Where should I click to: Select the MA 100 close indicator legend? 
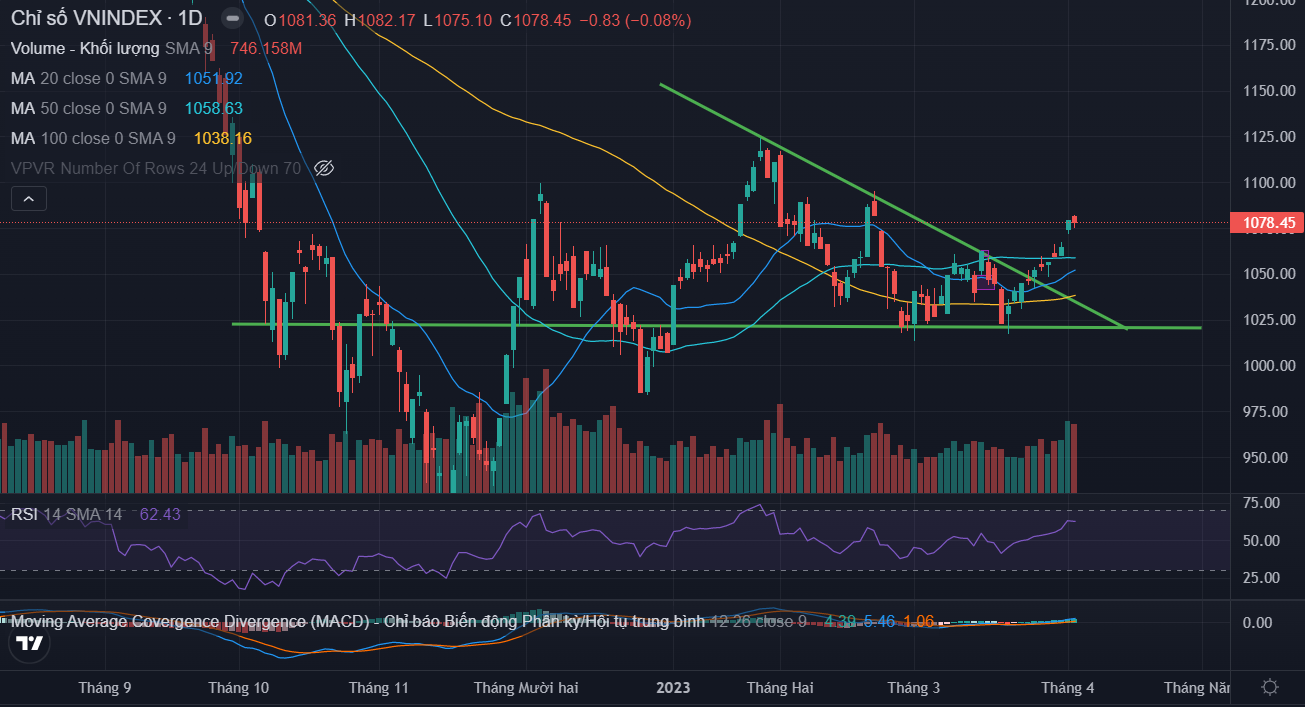click(x=93, y=138)
